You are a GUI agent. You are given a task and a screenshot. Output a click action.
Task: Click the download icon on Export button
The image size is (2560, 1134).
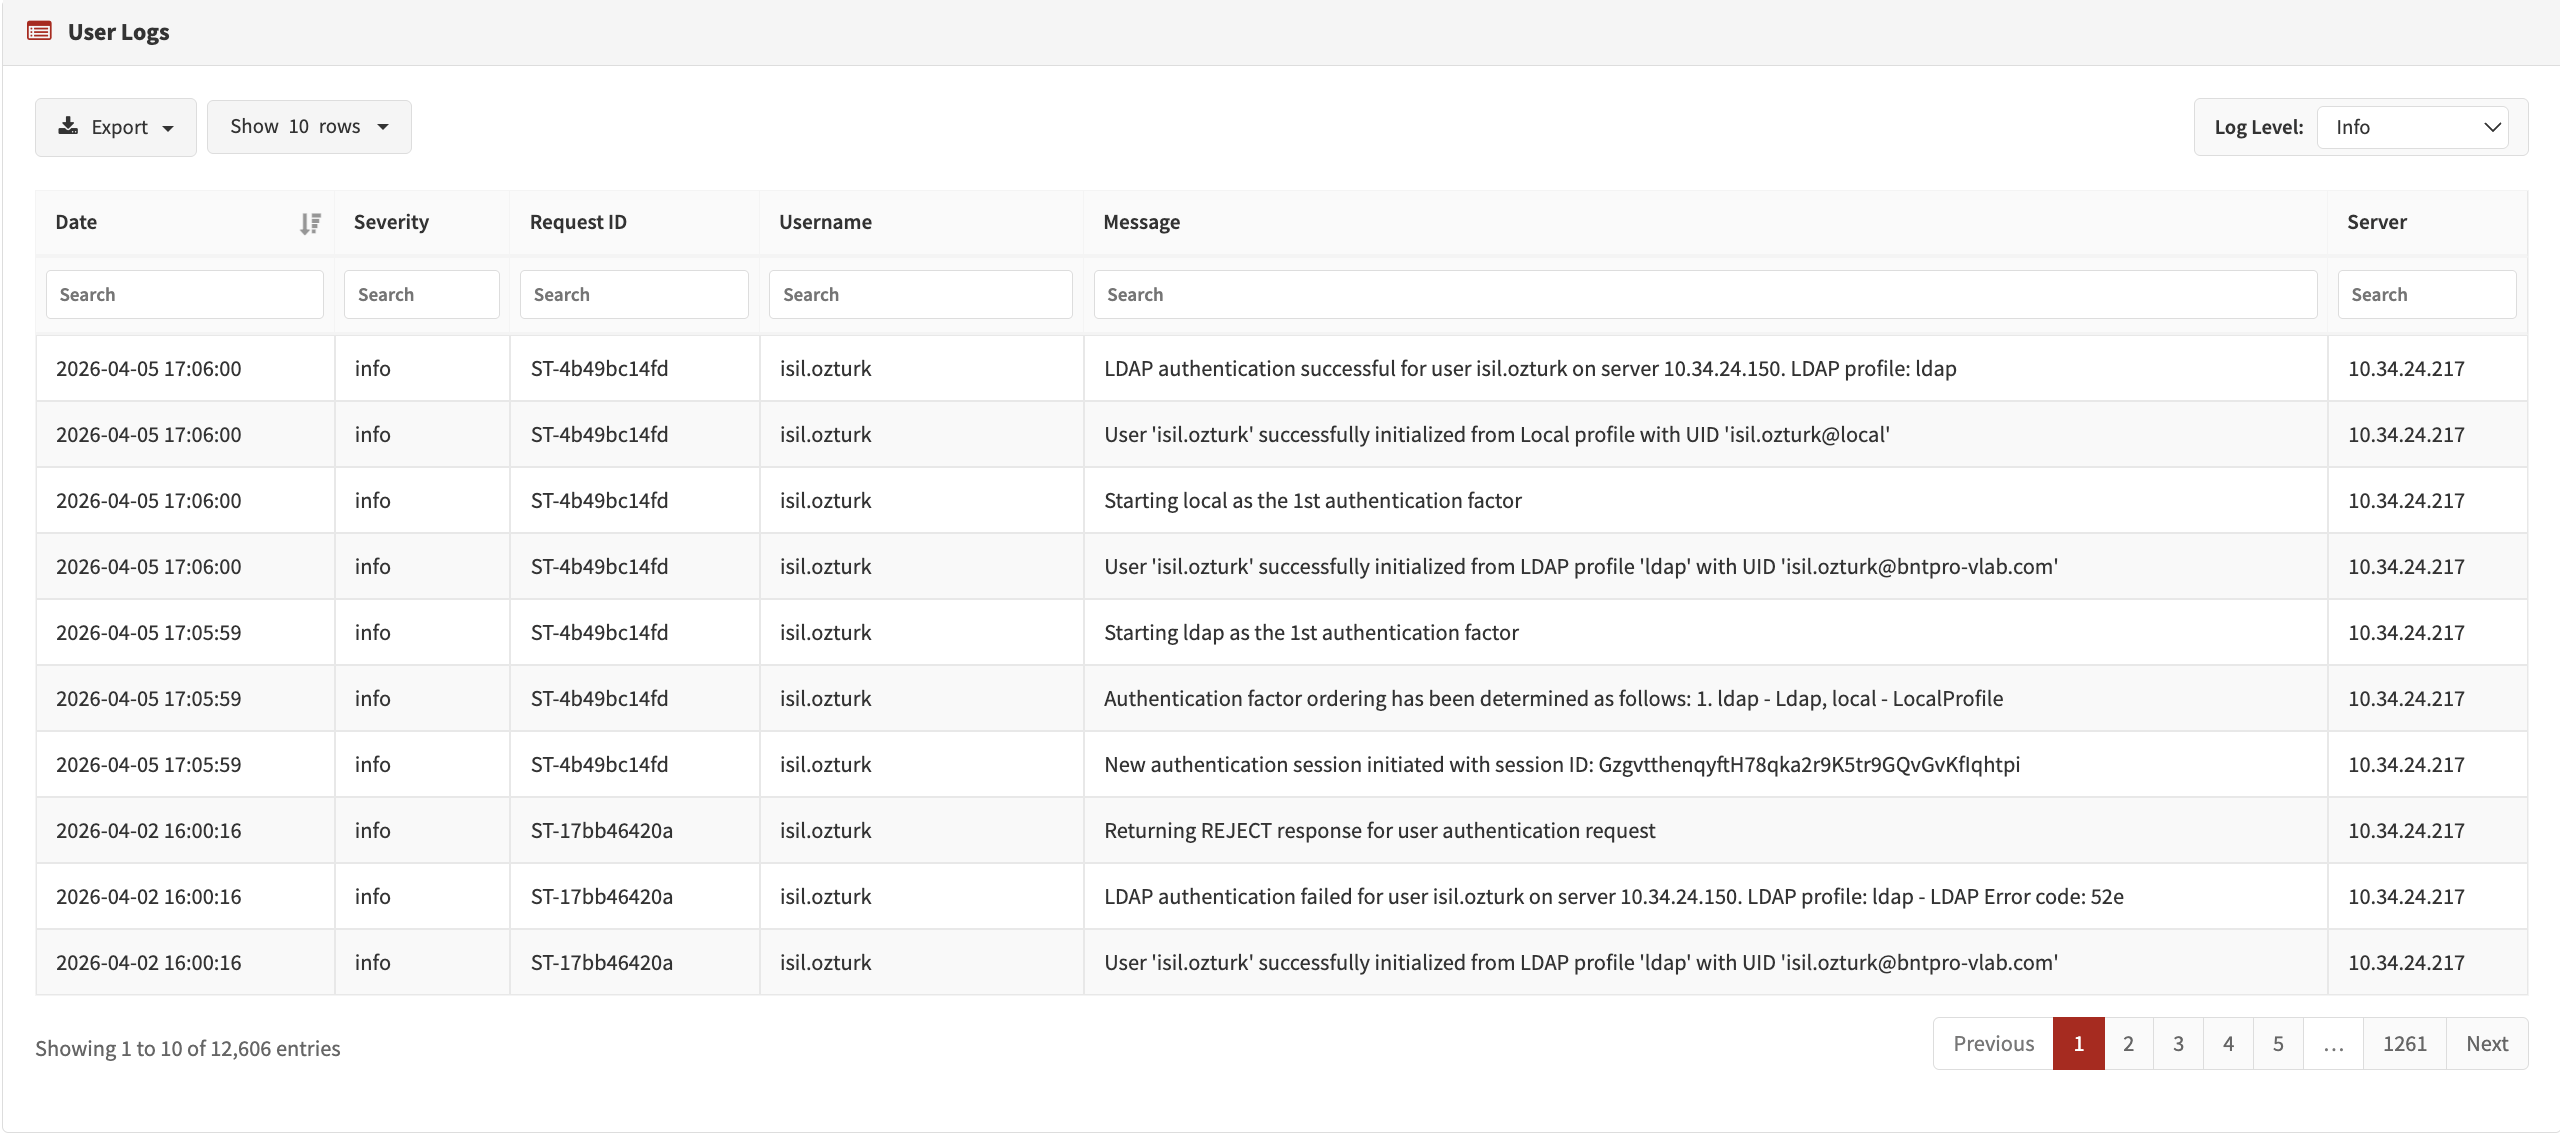click(68, 126)
